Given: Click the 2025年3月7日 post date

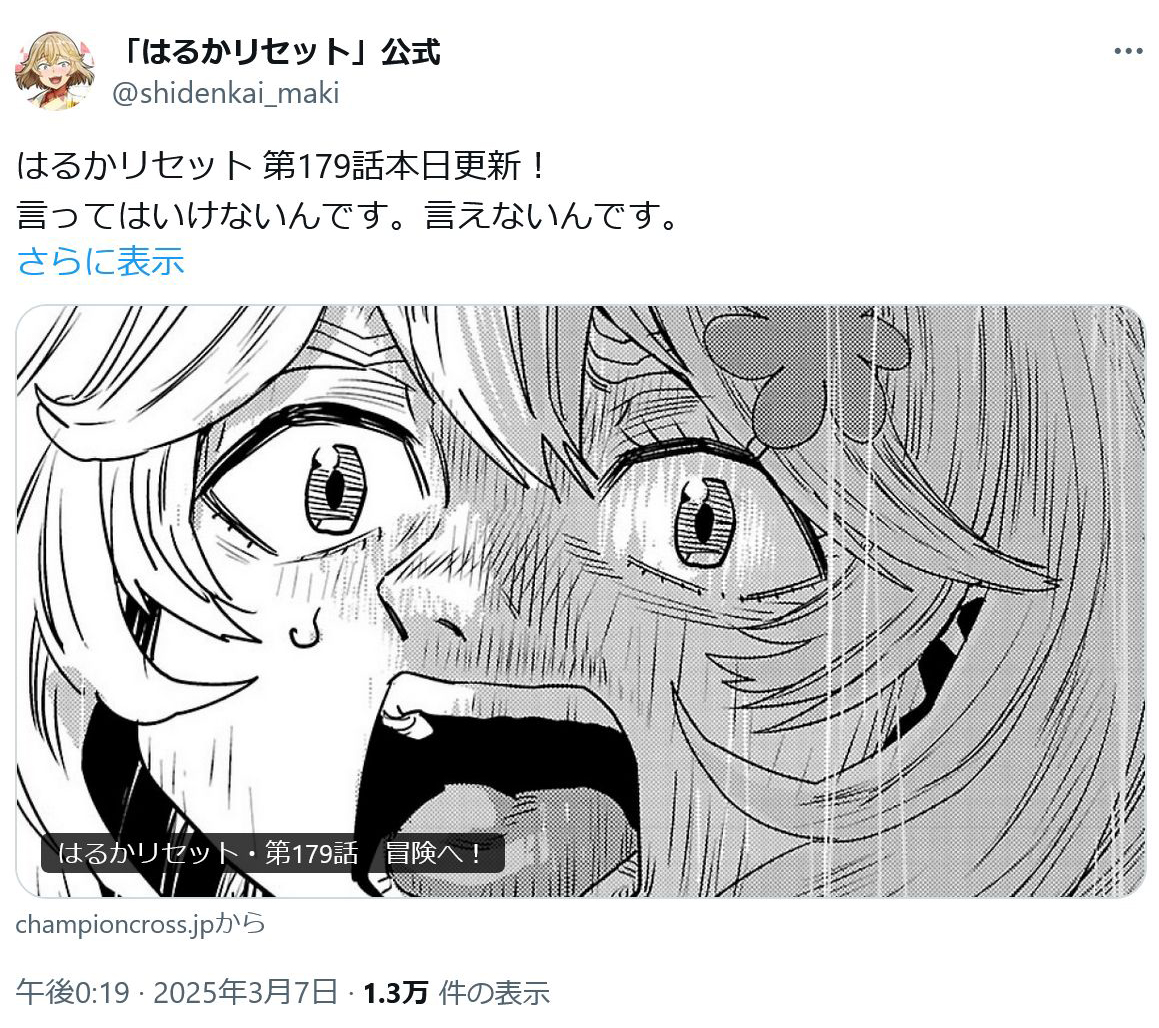Looking at the screenshot, I should click(x=245, y=993).
